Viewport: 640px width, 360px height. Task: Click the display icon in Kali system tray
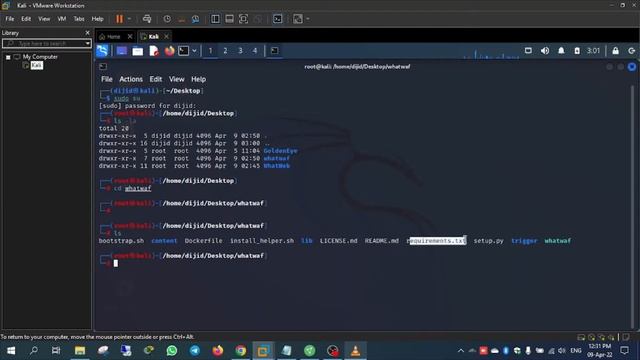(528, 51)
